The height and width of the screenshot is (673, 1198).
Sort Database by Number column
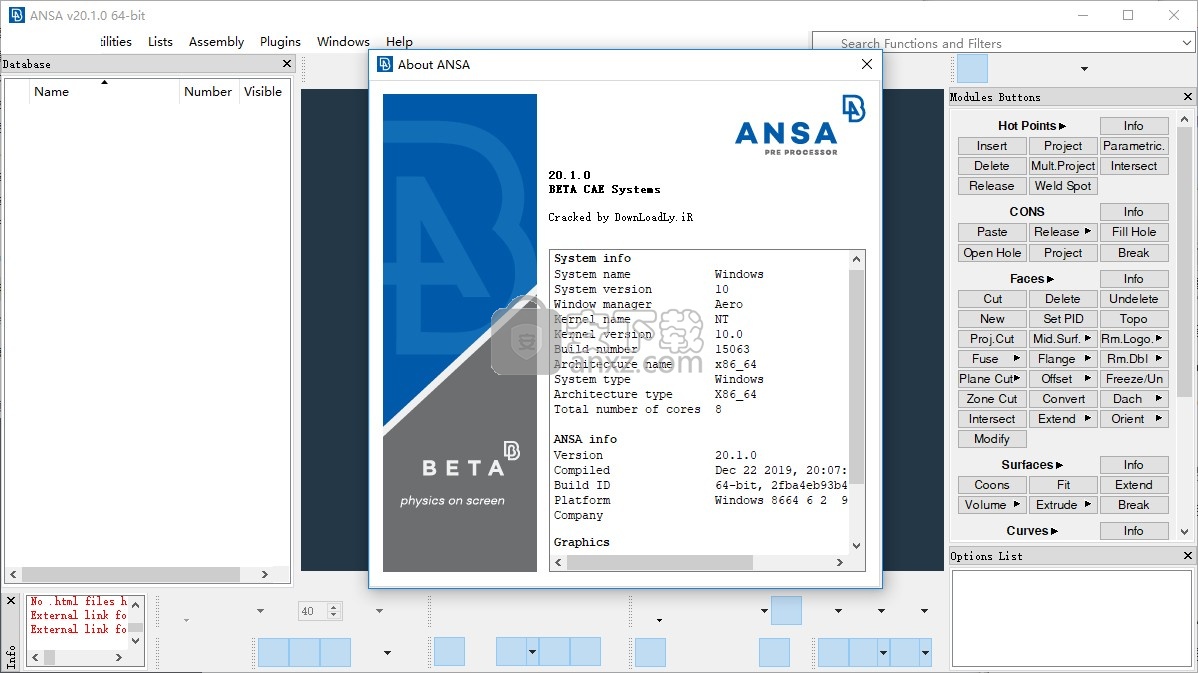tap(208, 91)
